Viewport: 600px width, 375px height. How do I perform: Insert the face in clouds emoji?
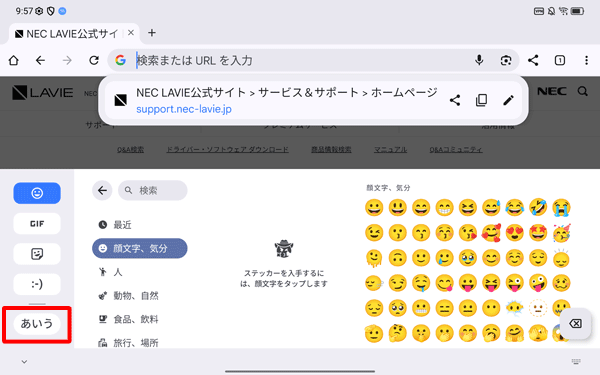point(515,308)
